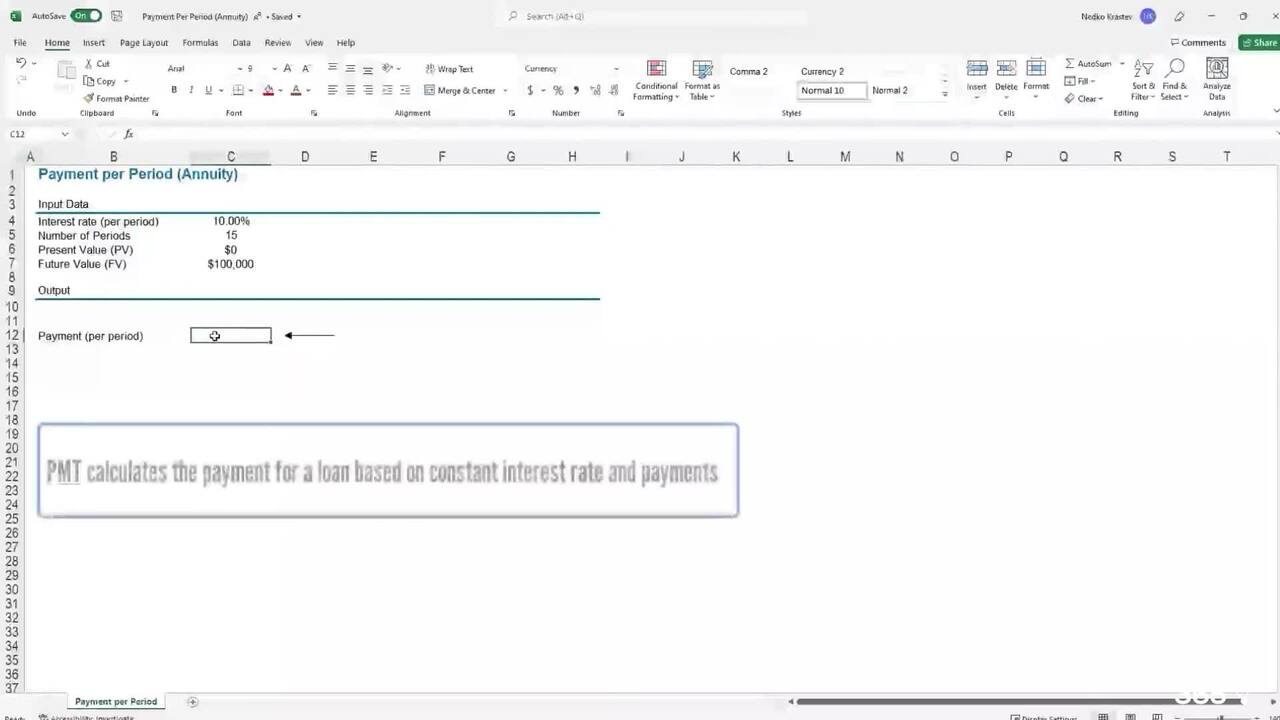The image size is (1280, 720).
Task: Bottom align cell contents
Action: coord(368,69)
